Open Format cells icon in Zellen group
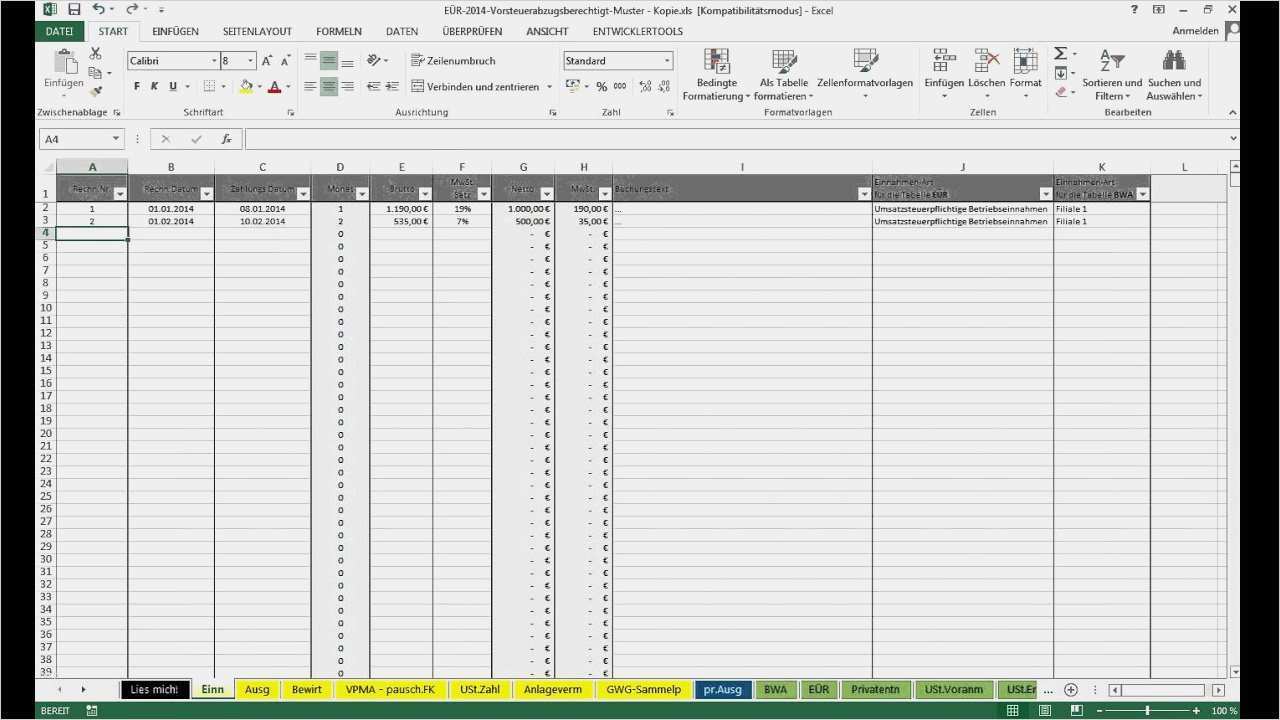1280x720 pixels. (x=1025, y=61)
